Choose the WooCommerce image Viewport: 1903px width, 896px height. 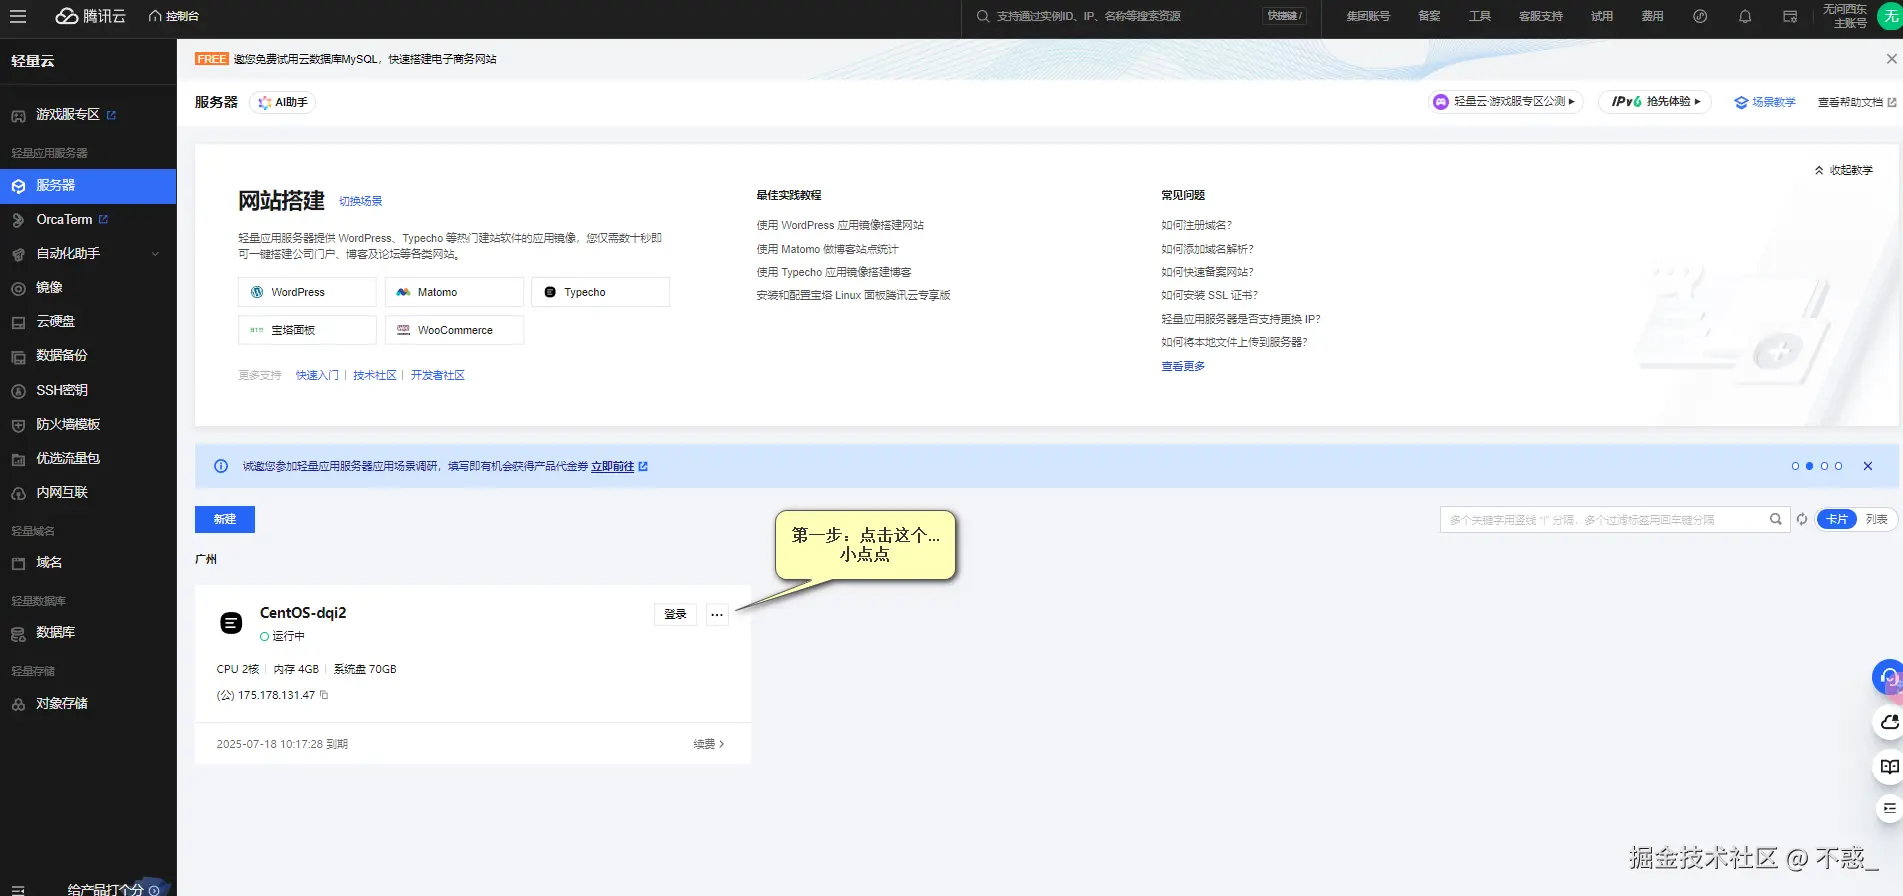(454, 330)
